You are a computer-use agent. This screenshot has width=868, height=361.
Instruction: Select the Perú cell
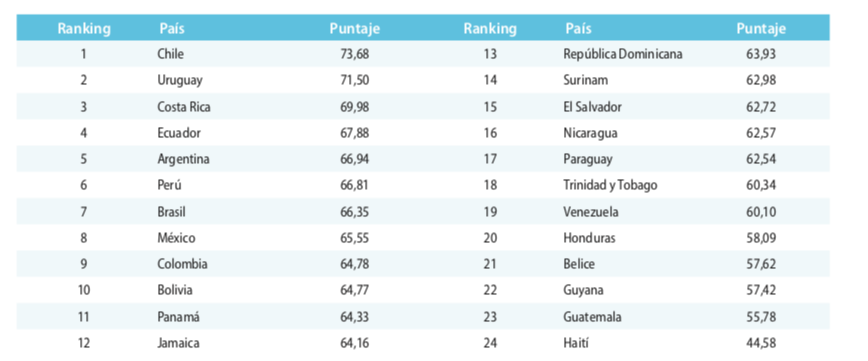point(169,185)
